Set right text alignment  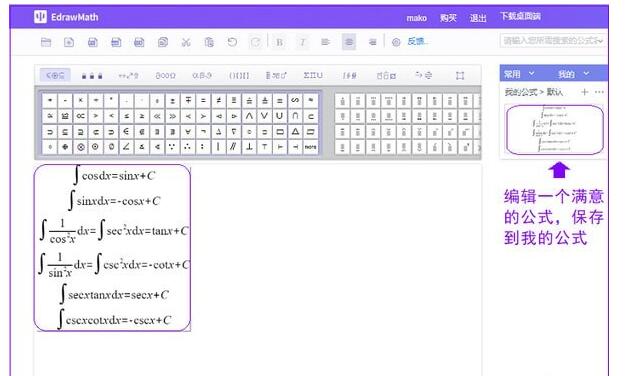click(x=372, y=42)
